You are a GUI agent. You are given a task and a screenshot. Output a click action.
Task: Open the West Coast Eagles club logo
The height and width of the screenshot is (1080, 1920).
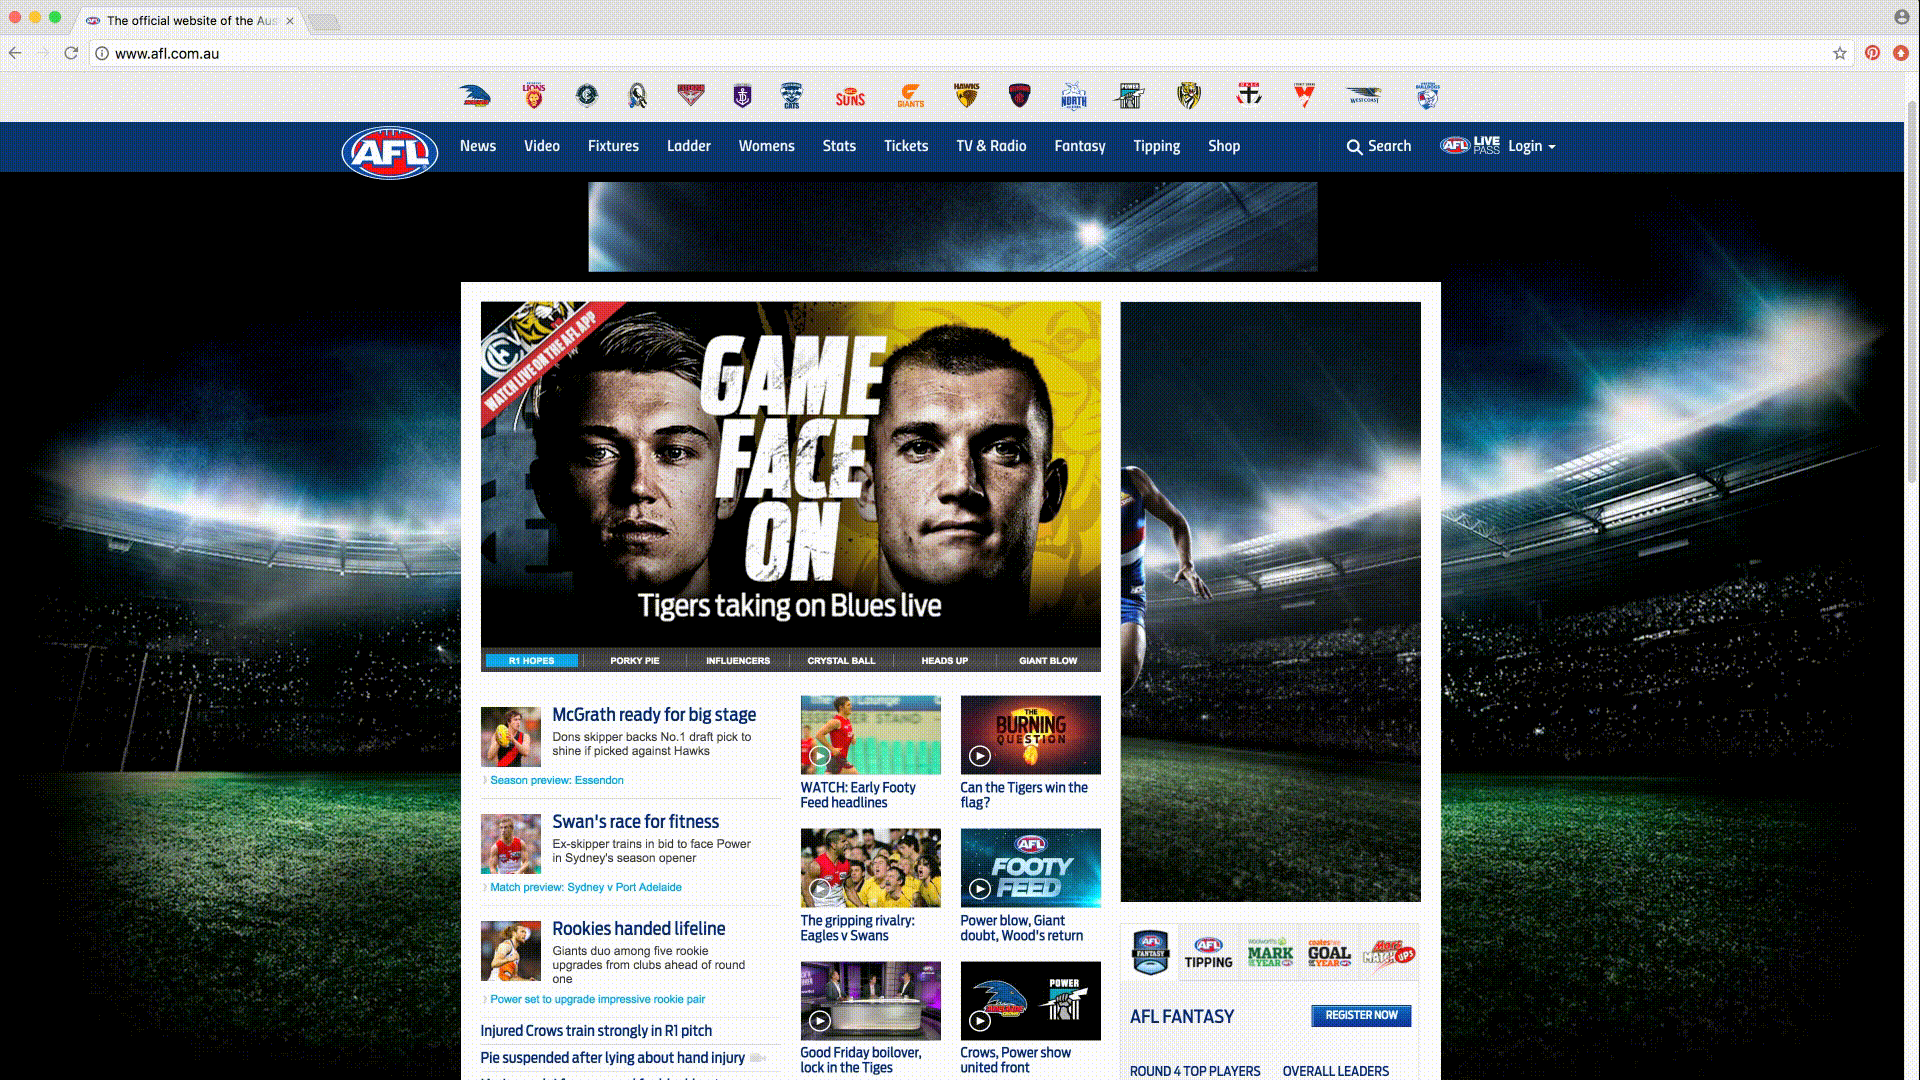[1364, 96]
